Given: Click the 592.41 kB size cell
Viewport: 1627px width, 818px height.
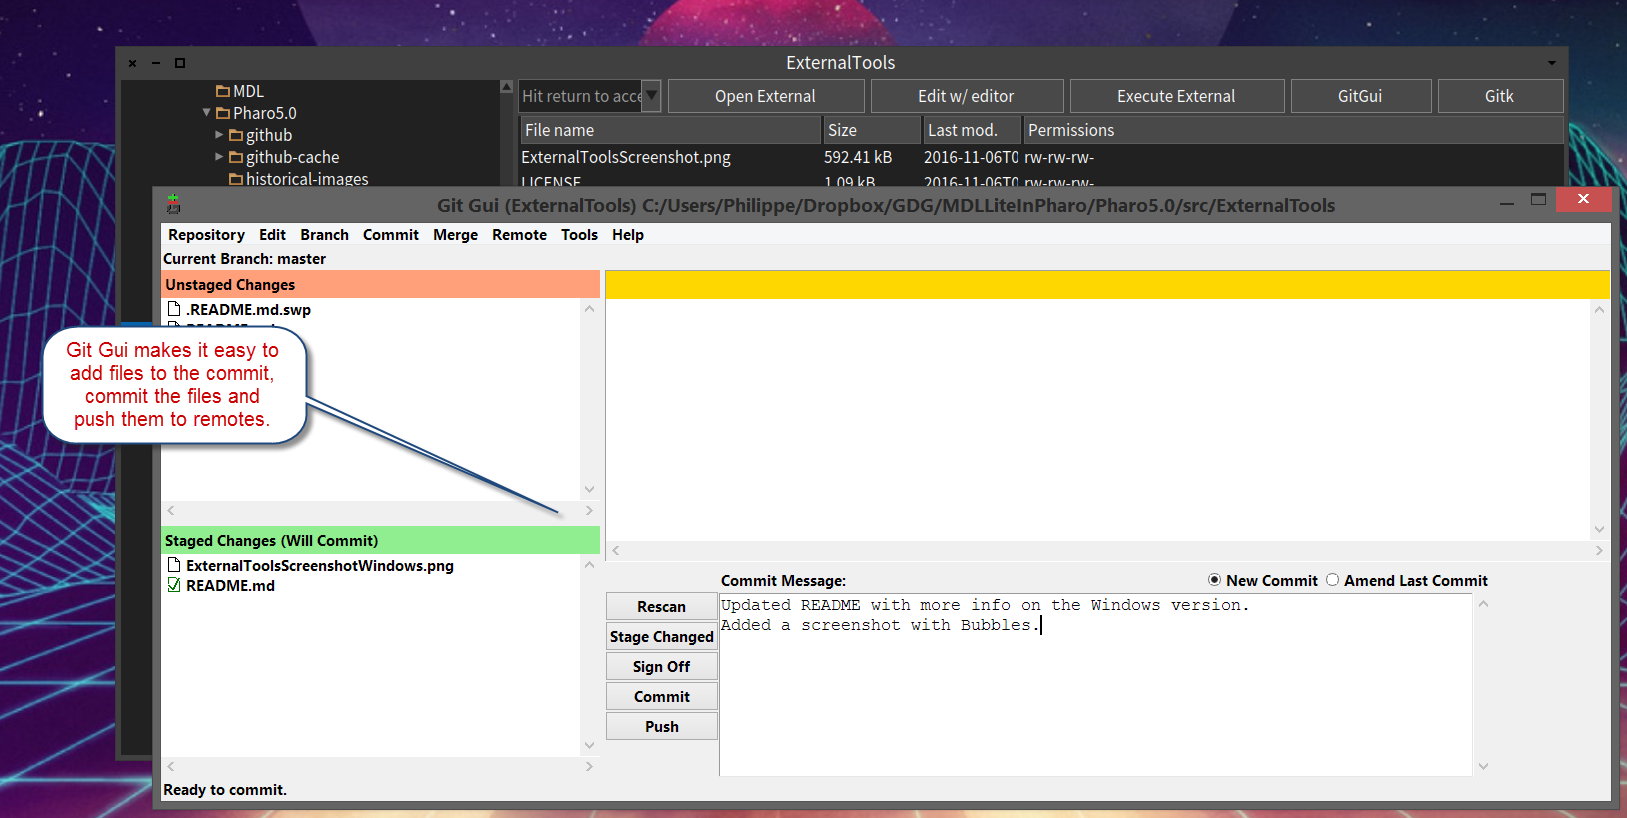Looking at the screenshot, I should click(x=858, y=157).
